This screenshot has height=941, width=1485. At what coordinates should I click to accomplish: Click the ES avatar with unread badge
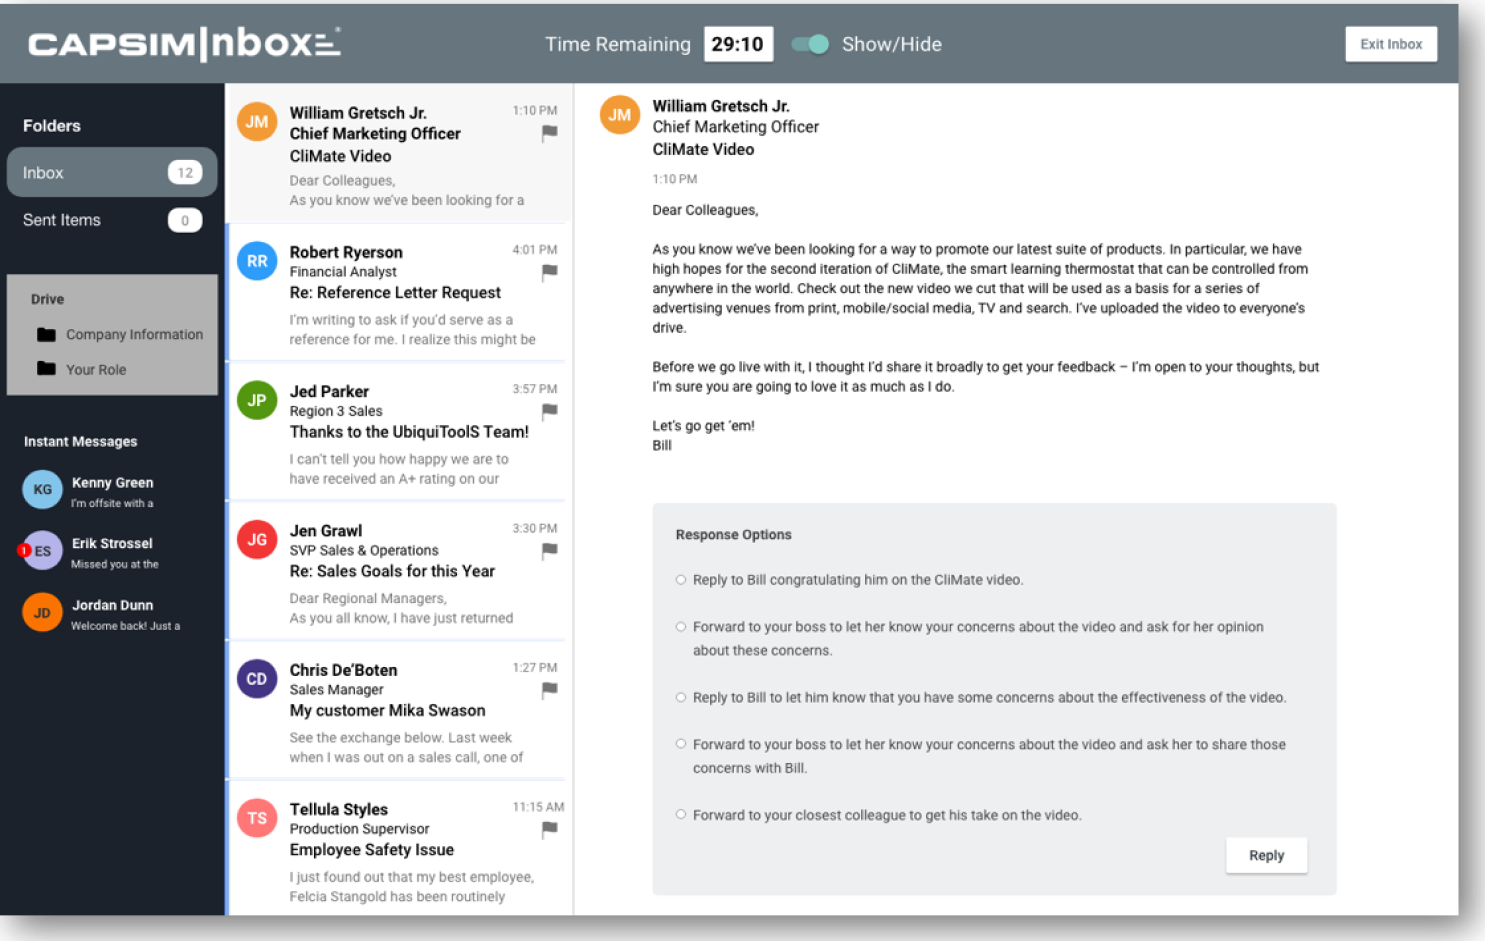(x=42, y=550)
